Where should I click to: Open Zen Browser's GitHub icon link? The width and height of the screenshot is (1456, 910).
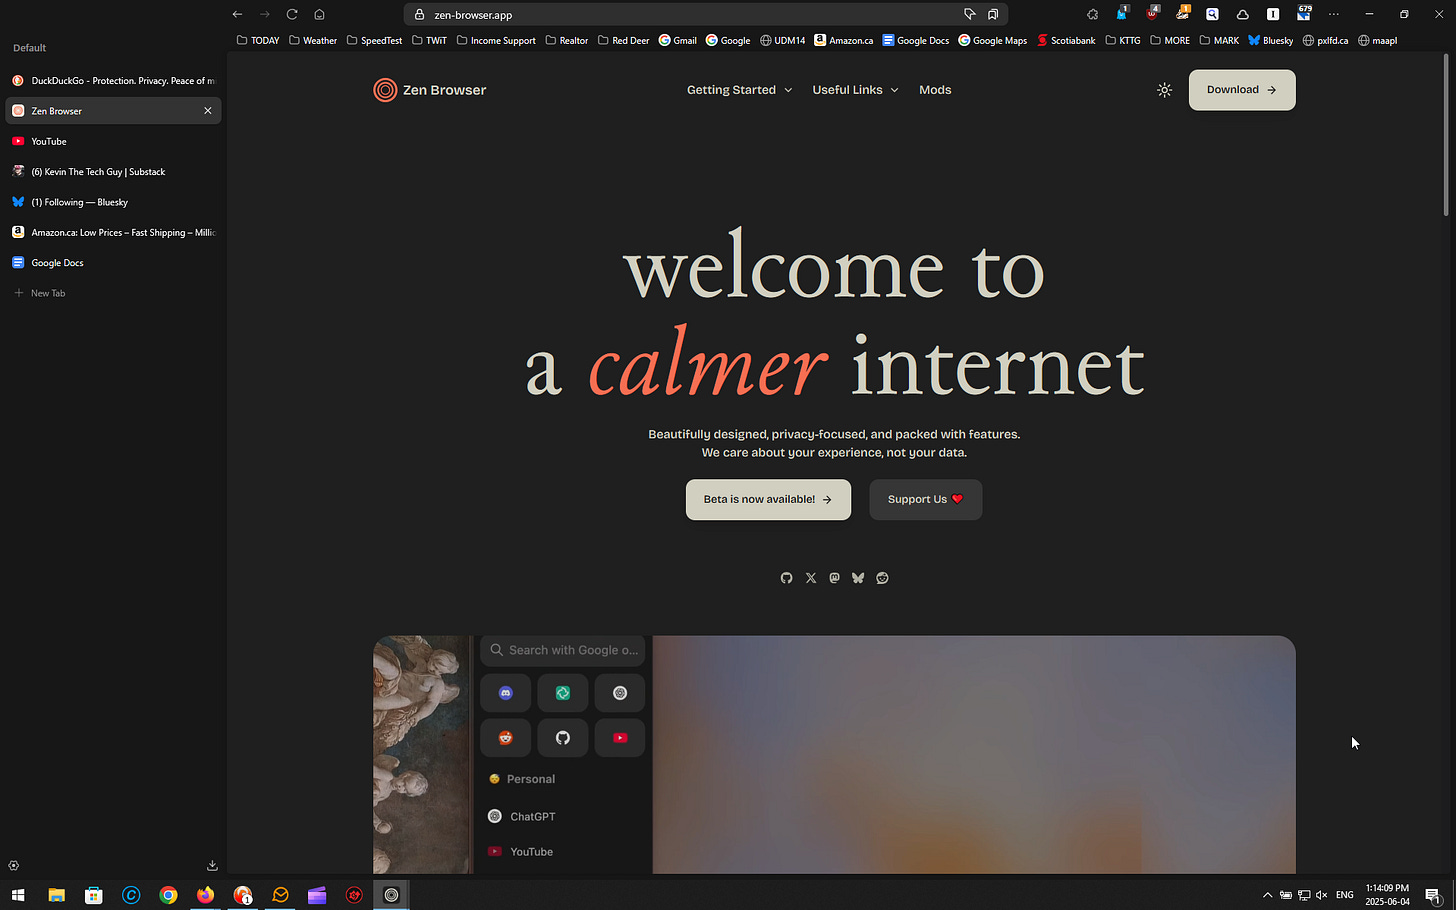786,578
